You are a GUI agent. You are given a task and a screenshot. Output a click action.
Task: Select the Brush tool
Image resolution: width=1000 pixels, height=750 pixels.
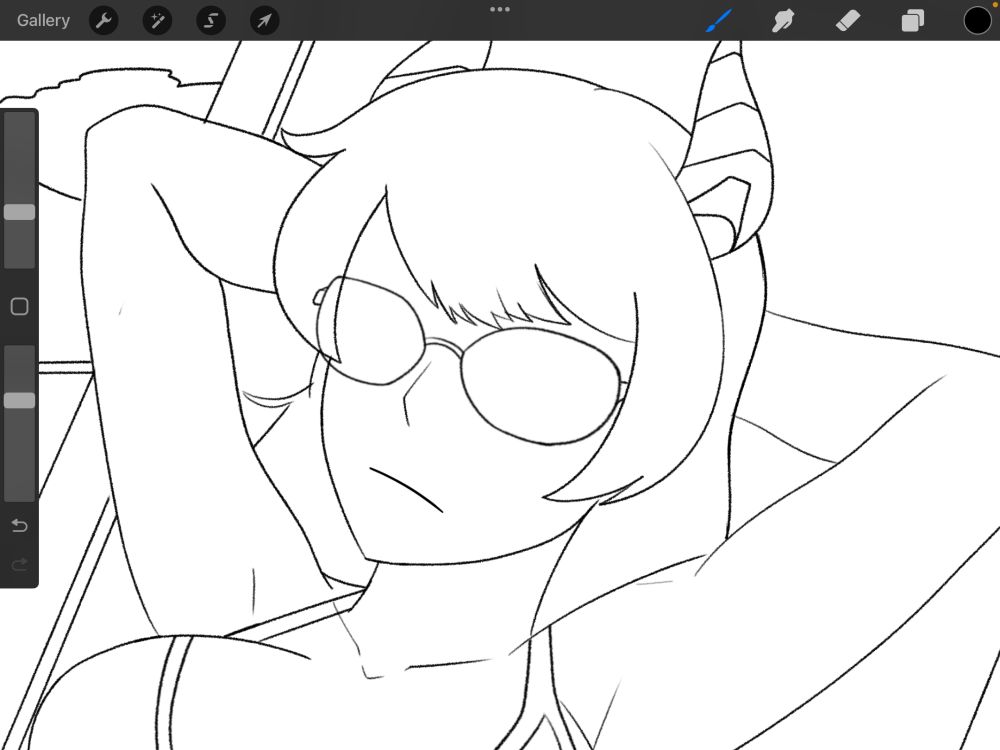[719, 20]
